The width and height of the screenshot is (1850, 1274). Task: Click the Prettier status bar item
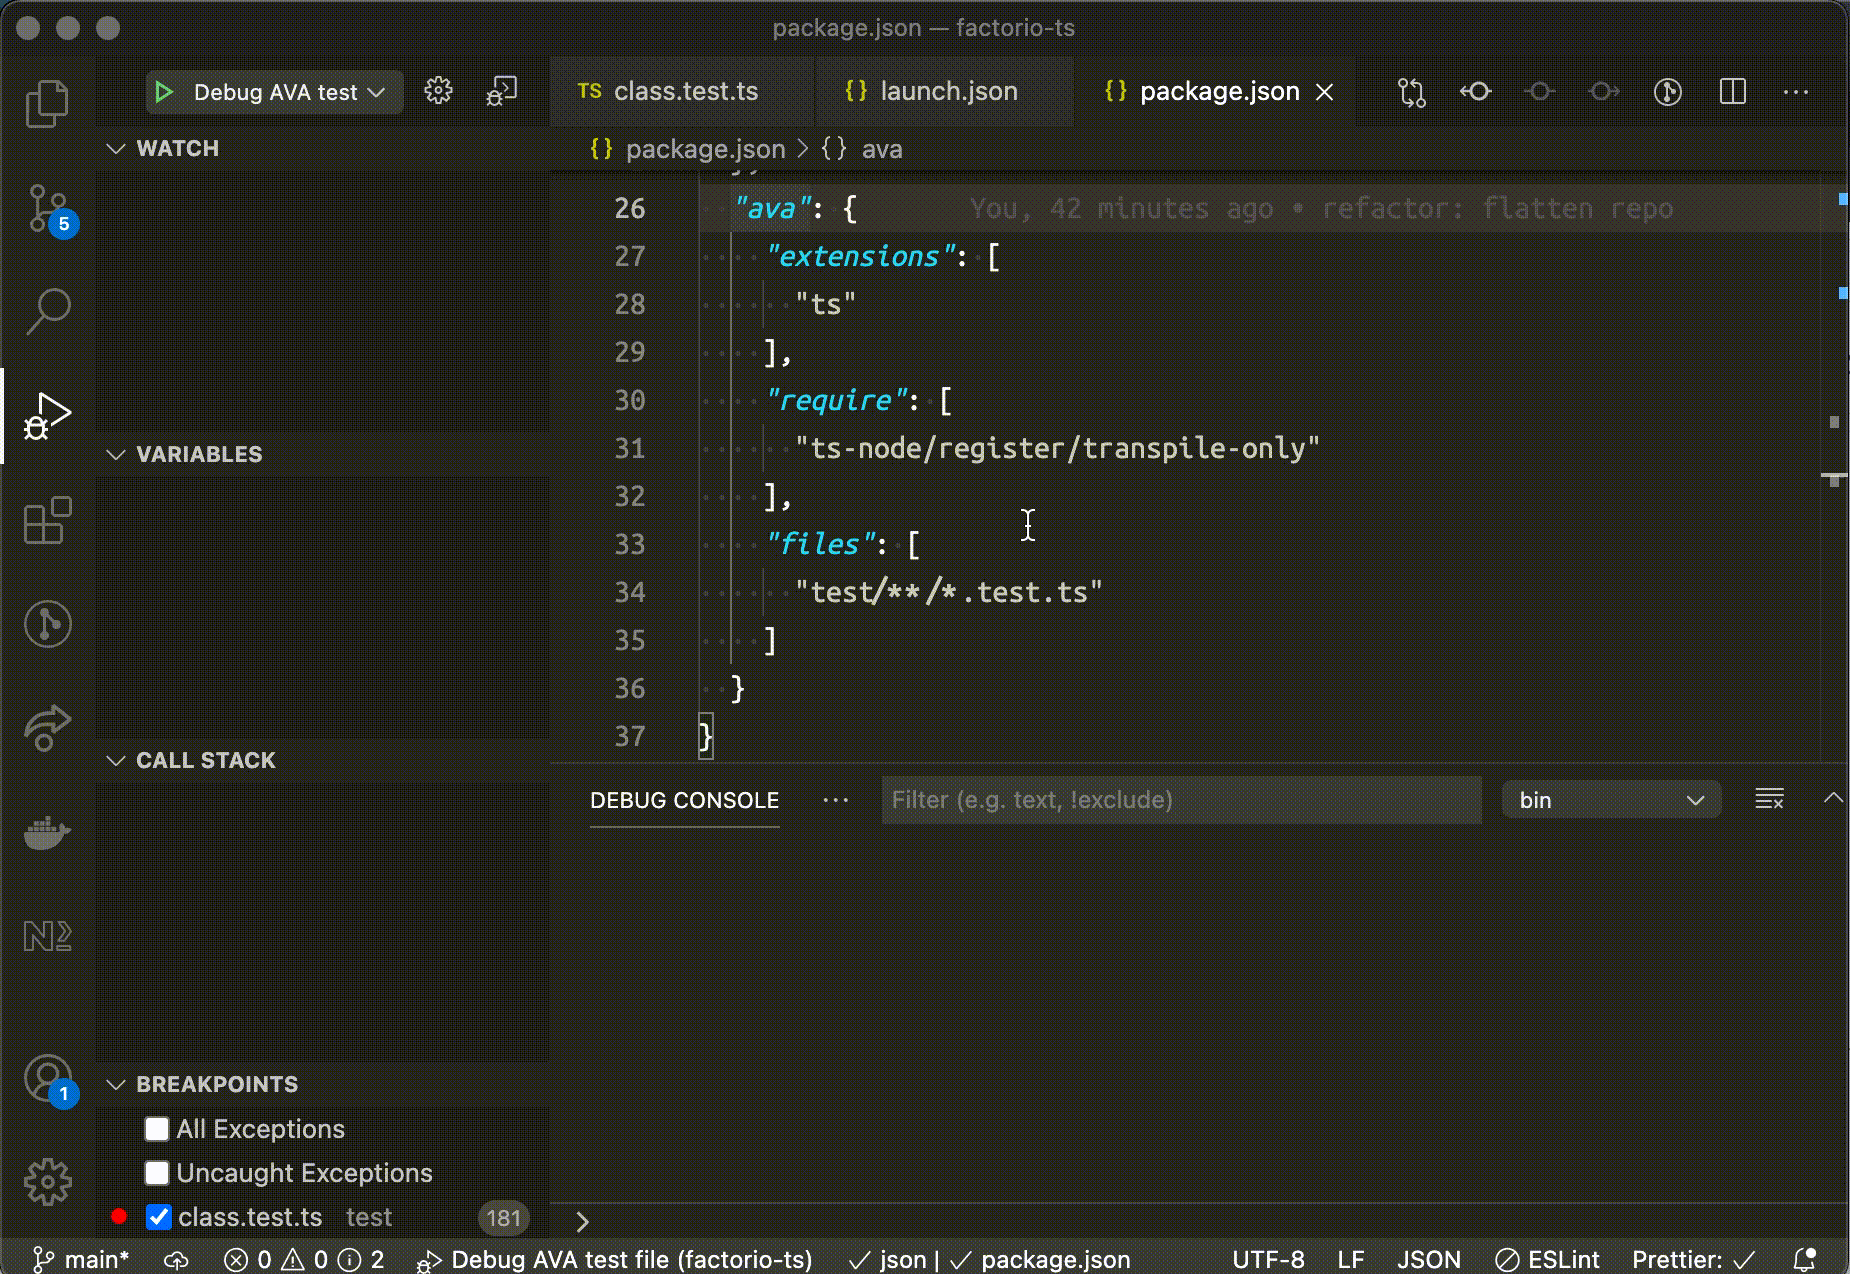(x=1697, y=1258)
